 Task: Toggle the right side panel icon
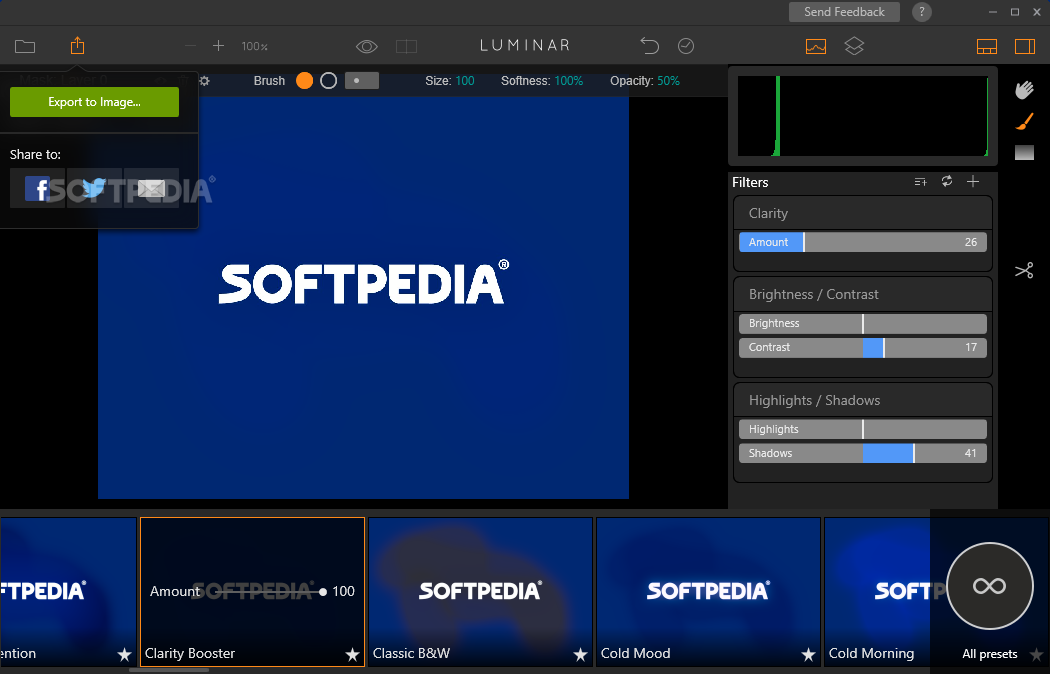point(1025,46)
